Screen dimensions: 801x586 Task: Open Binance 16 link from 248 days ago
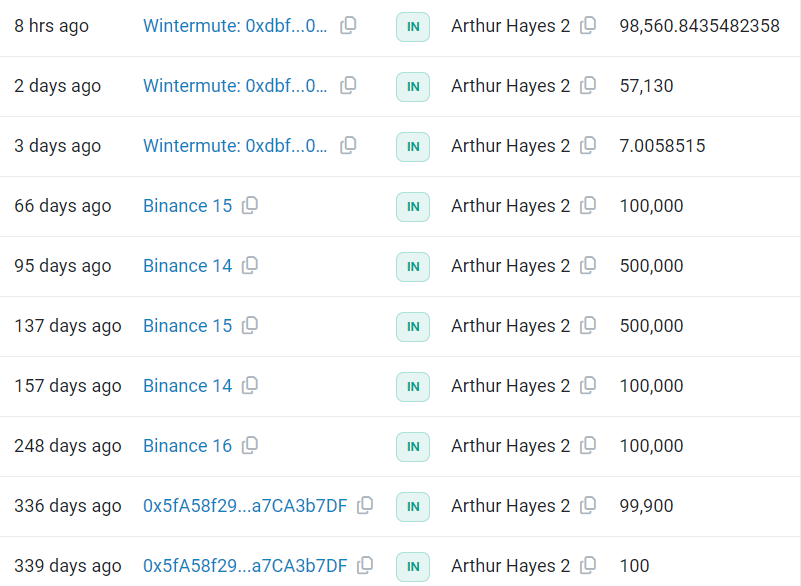click(187, 446)
